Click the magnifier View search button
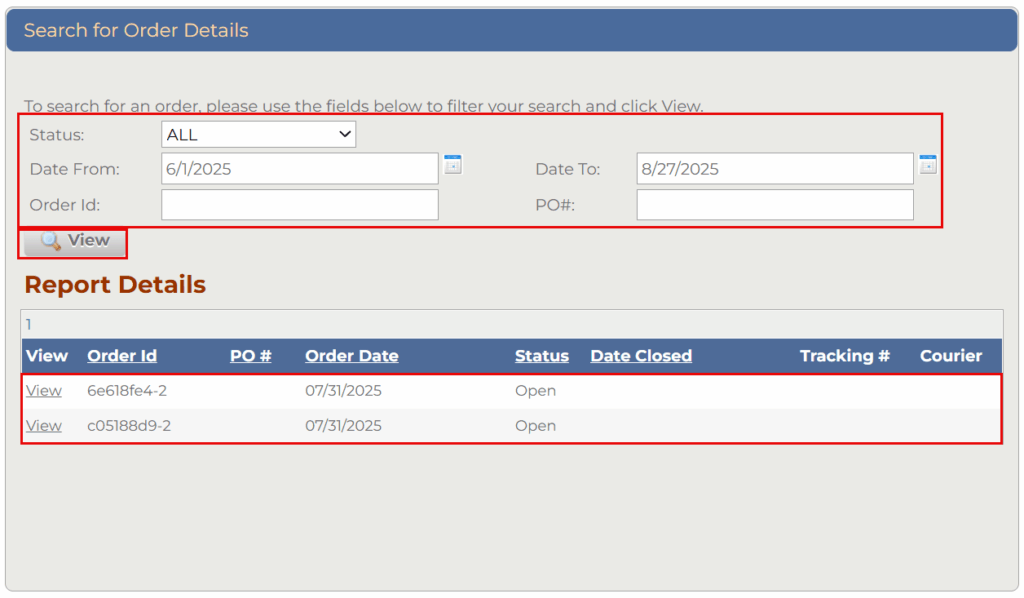Screen dimensions: 1024x598 point(75,241)
